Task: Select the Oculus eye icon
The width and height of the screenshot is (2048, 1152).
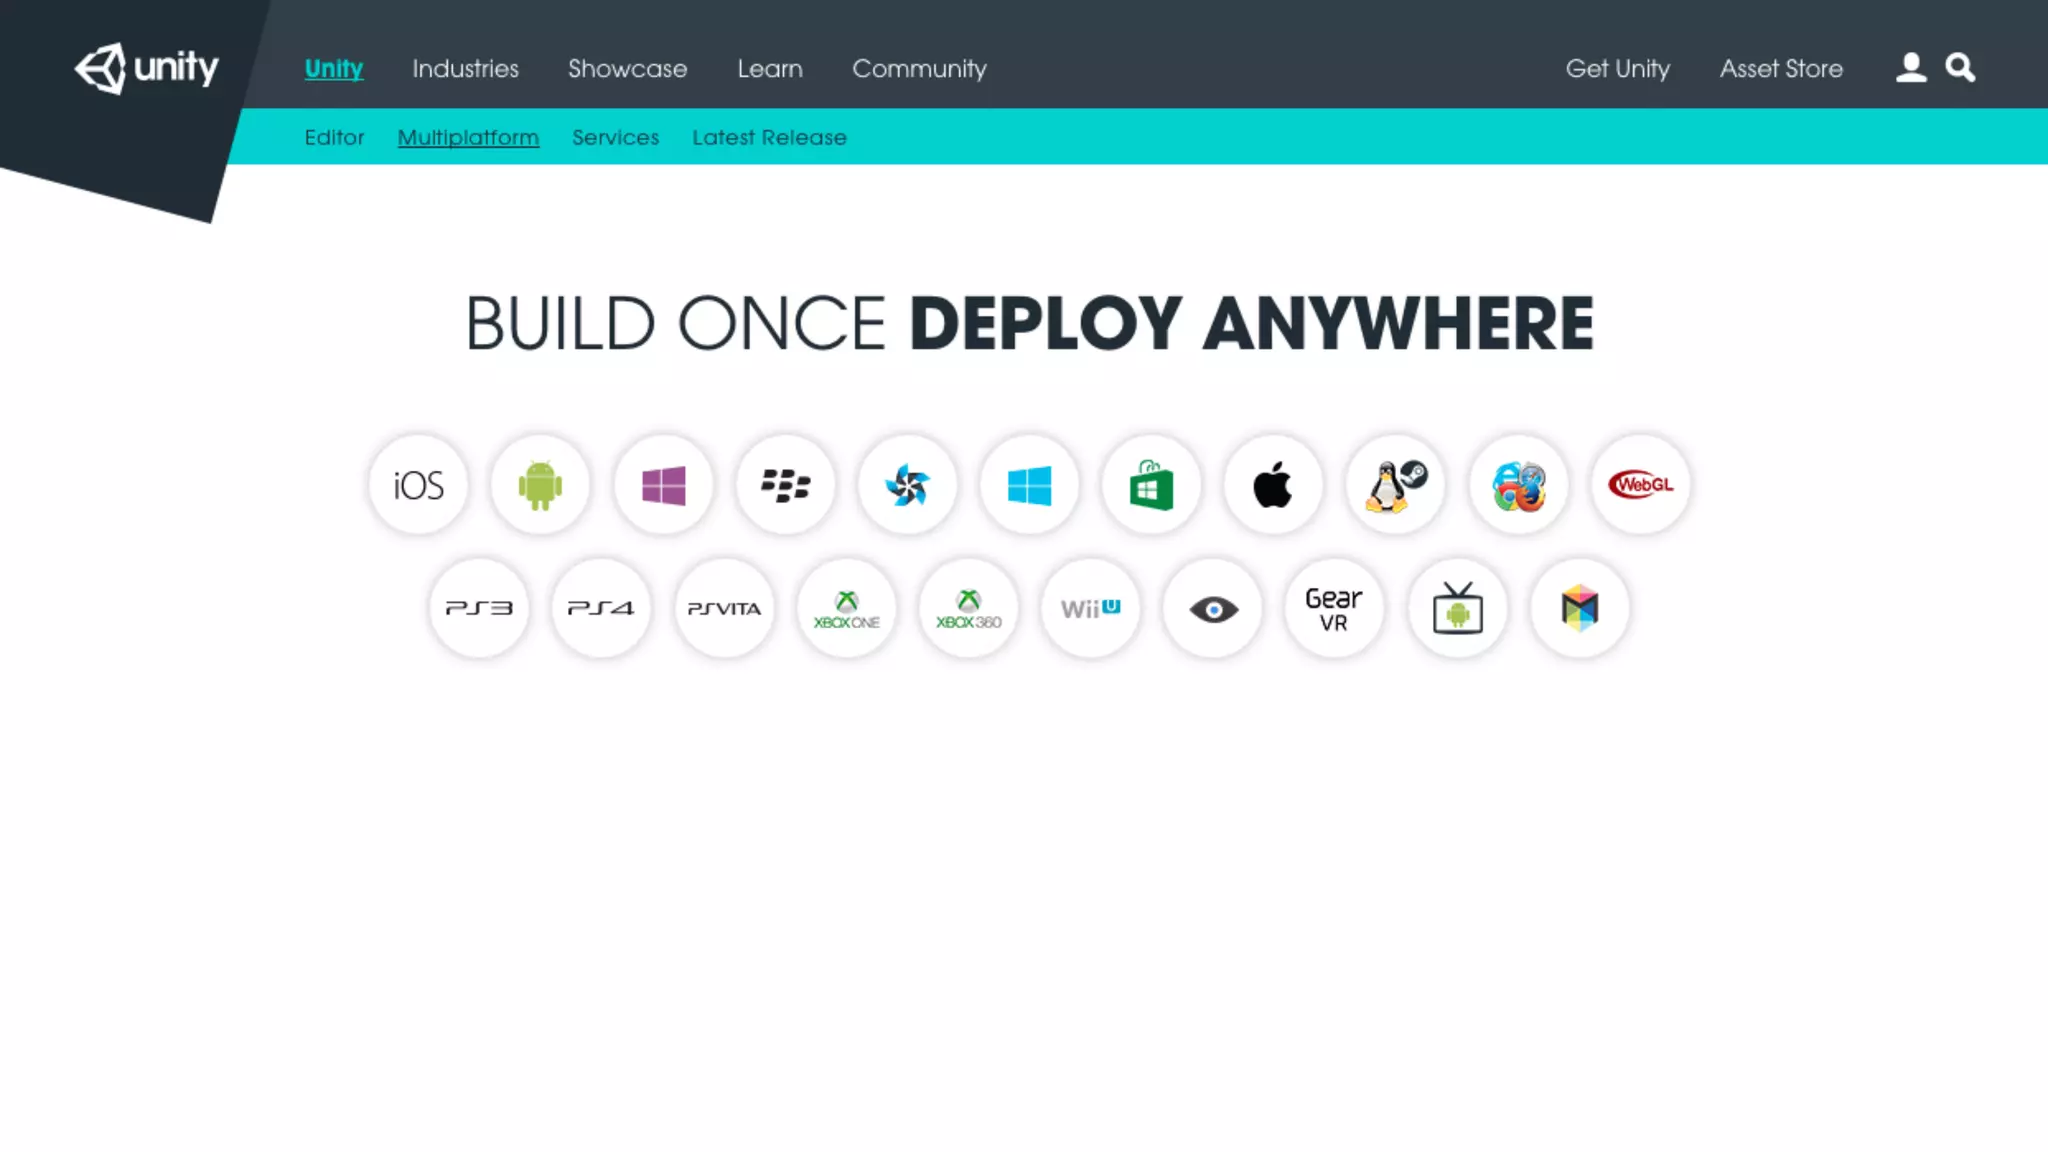Action: tap(1213, 608)
